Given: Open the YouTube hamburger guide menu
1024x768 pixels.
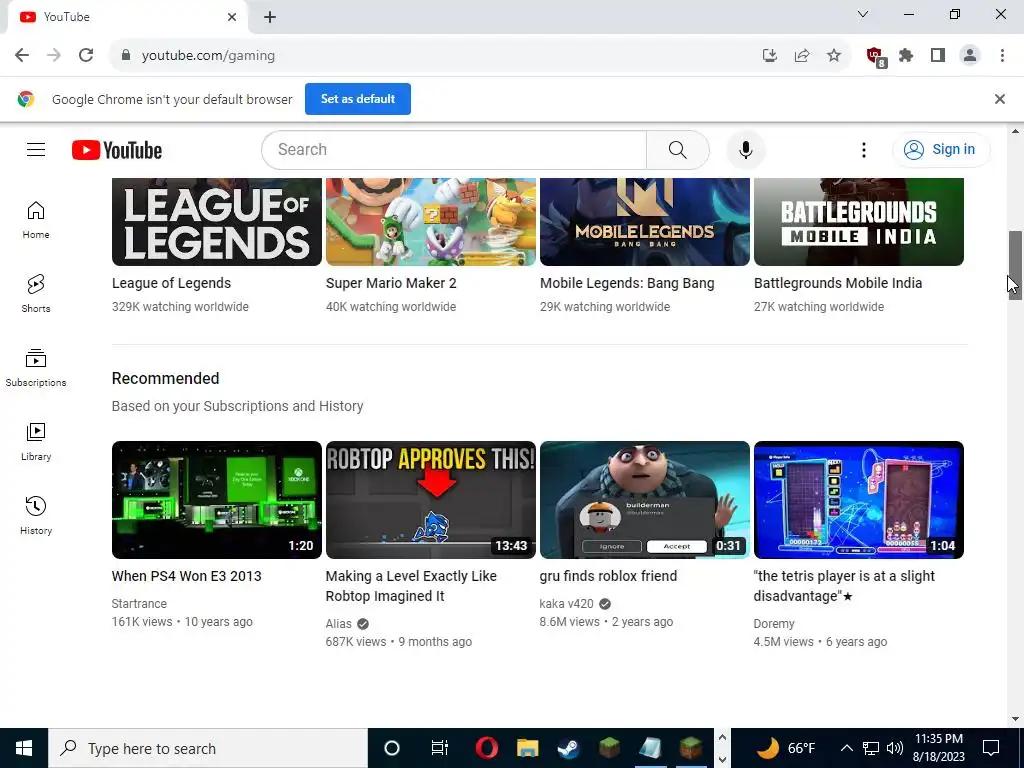Looking at the screenshot, I should click(36, 150).
